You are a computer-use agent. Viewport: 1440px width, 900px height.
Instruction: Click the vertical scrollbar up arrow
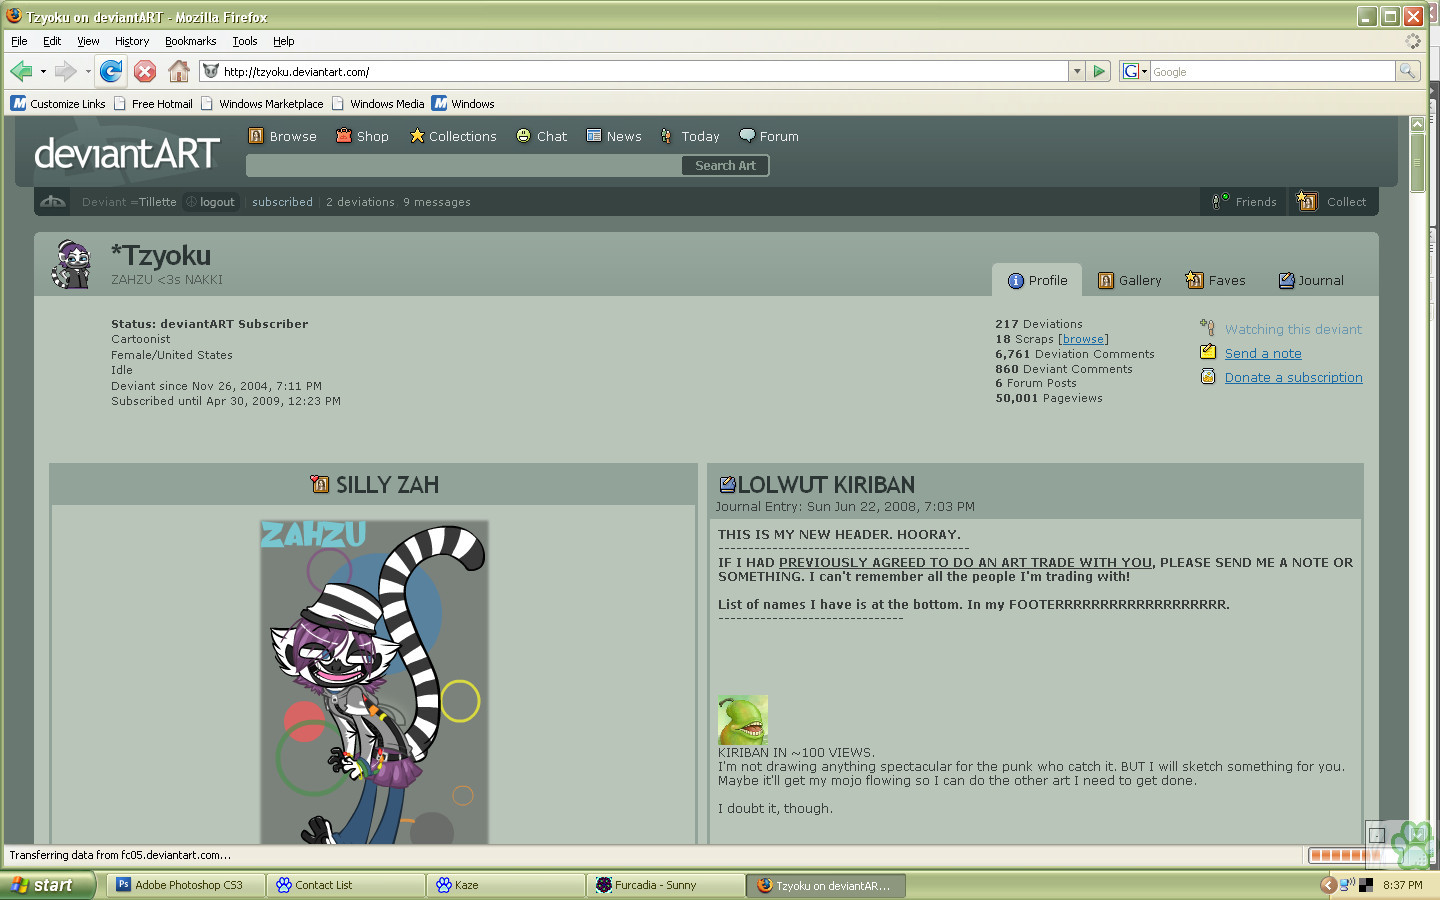1417,124
